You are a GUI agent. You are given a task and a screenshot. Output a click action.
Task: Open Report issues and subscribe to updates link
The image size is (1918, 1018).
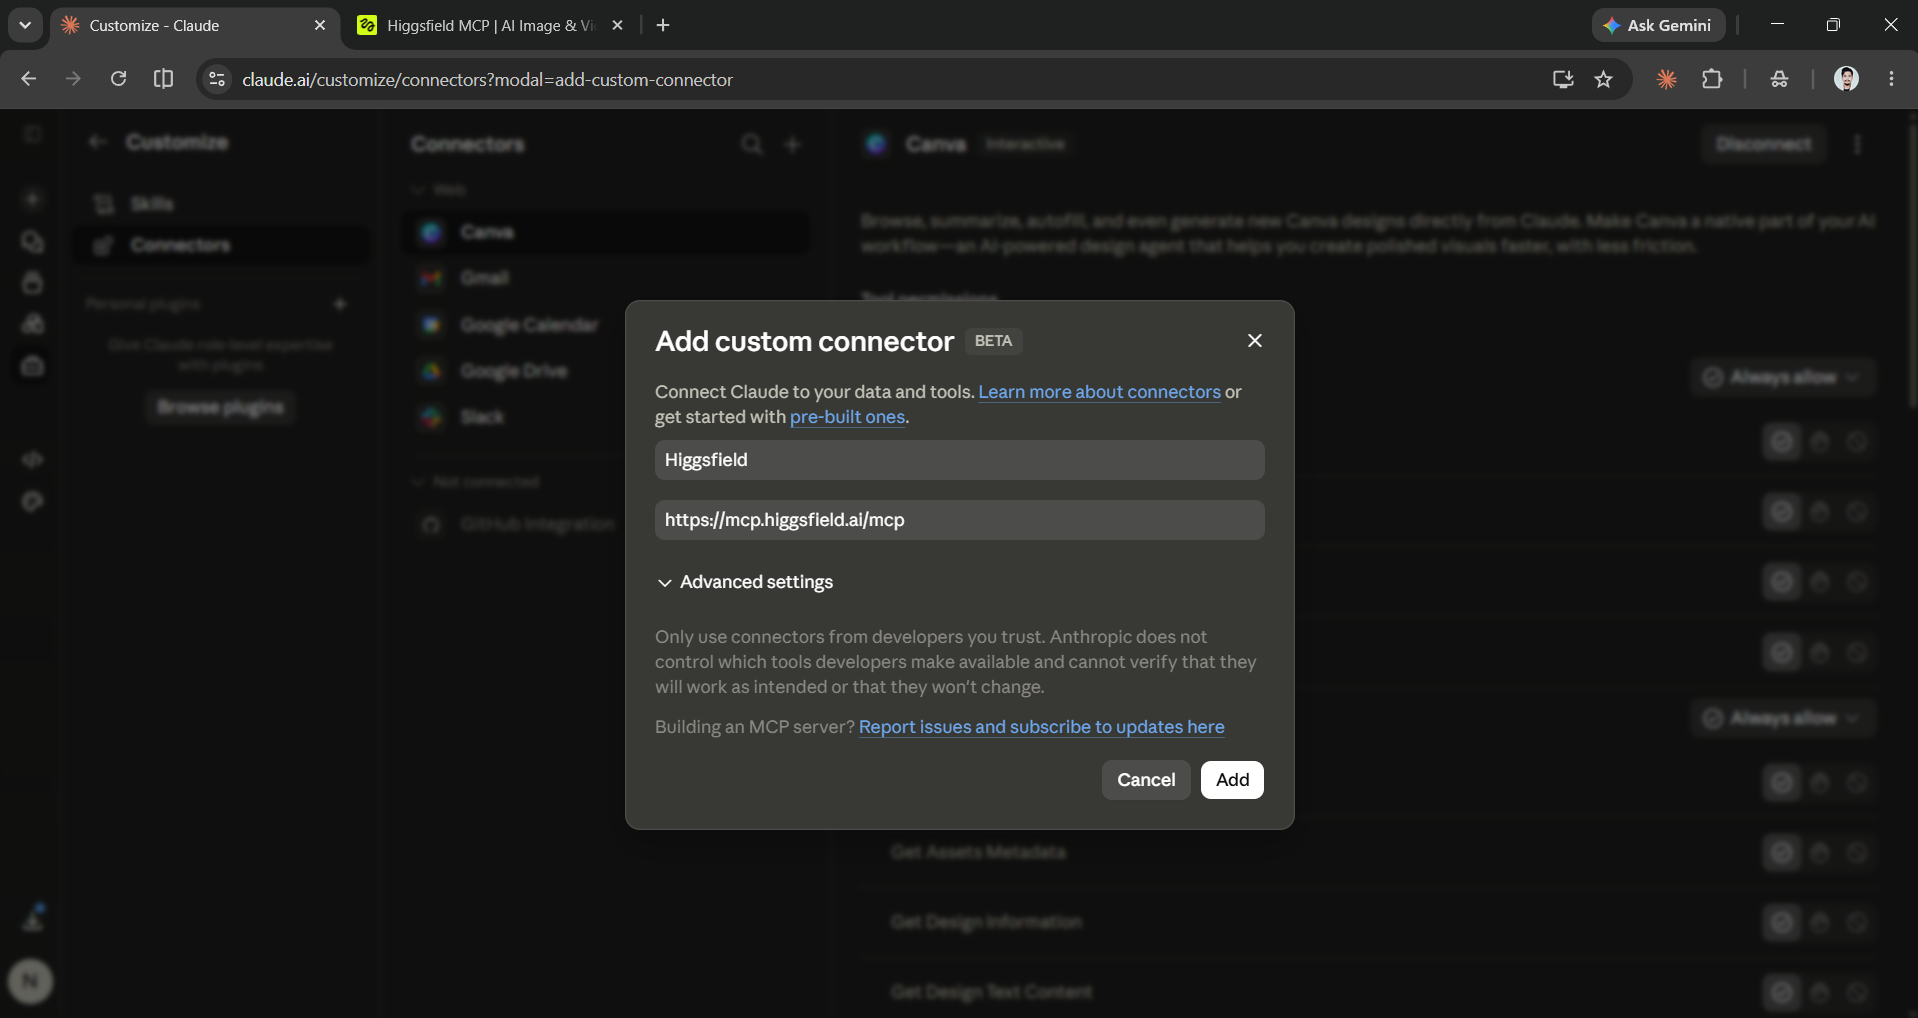1041,727
